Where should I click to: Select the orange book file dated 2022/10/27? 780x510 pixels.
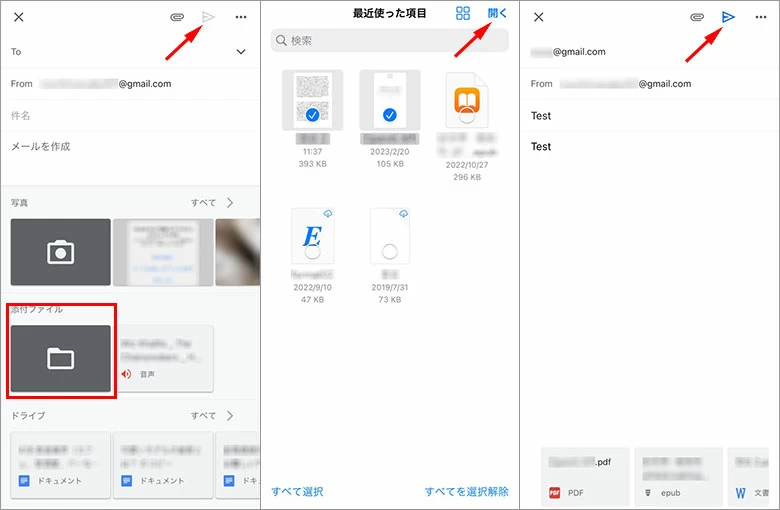(467, 101)
